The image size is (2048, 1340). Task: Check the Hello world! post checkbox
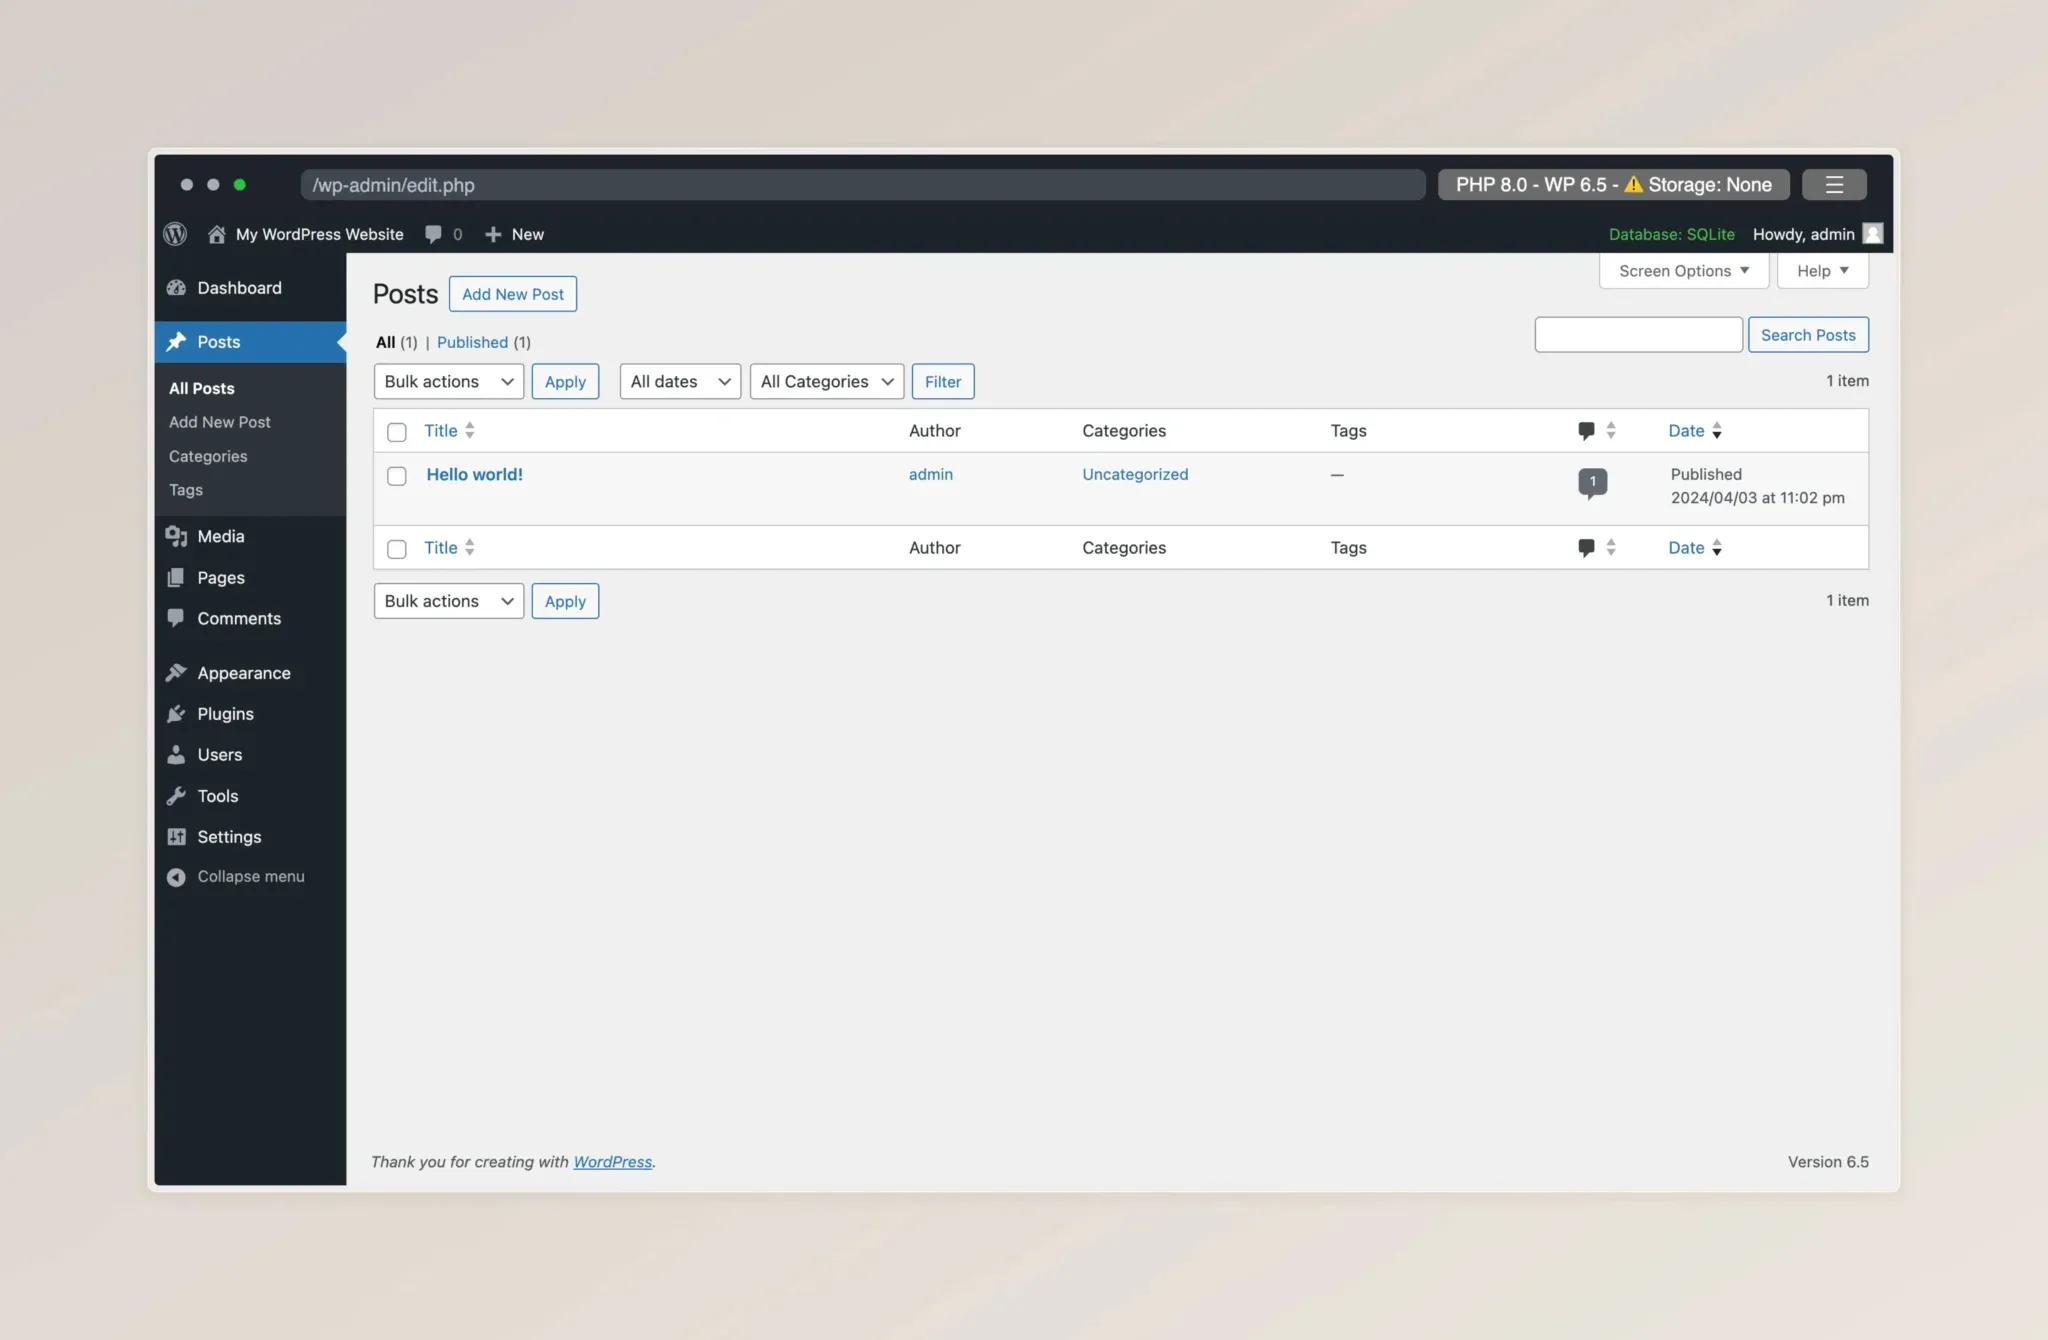pos(397,476)
